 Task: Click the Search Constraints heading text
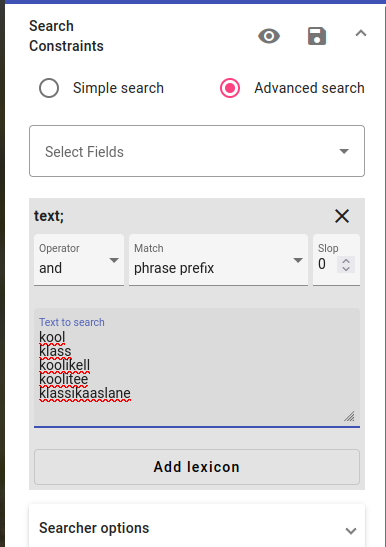[x=66, y=36]
